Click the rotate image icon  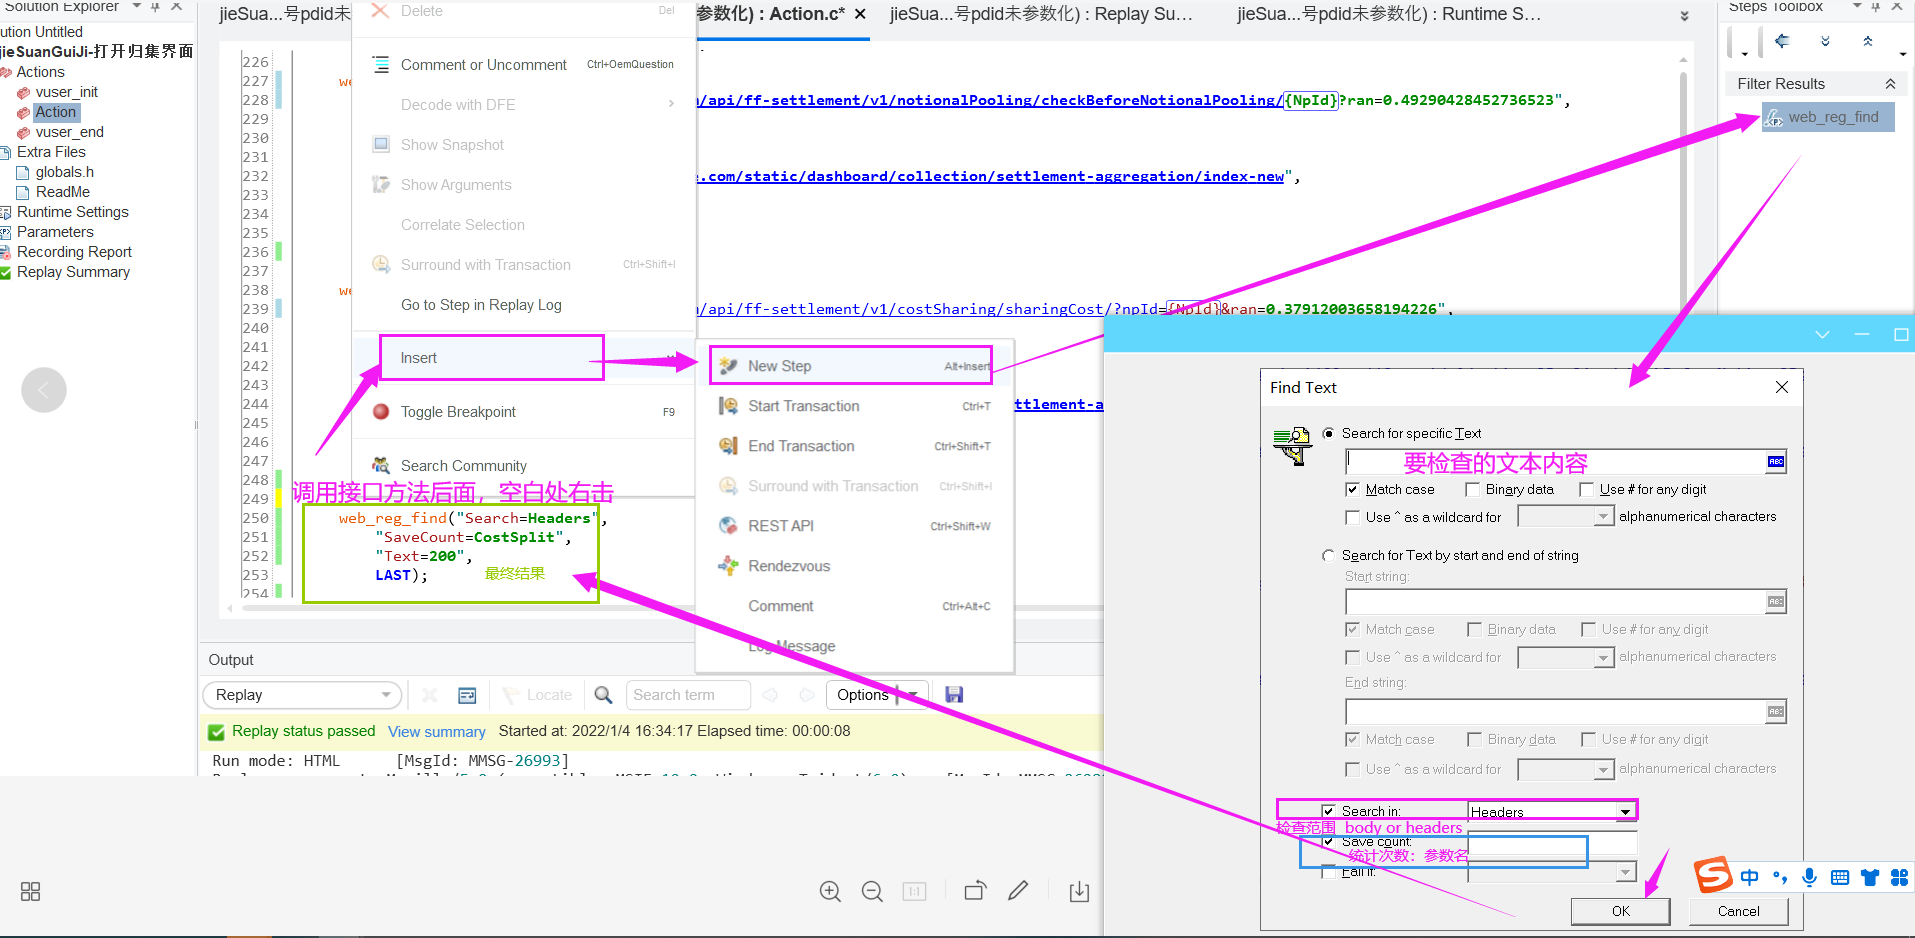pos(975,891)
